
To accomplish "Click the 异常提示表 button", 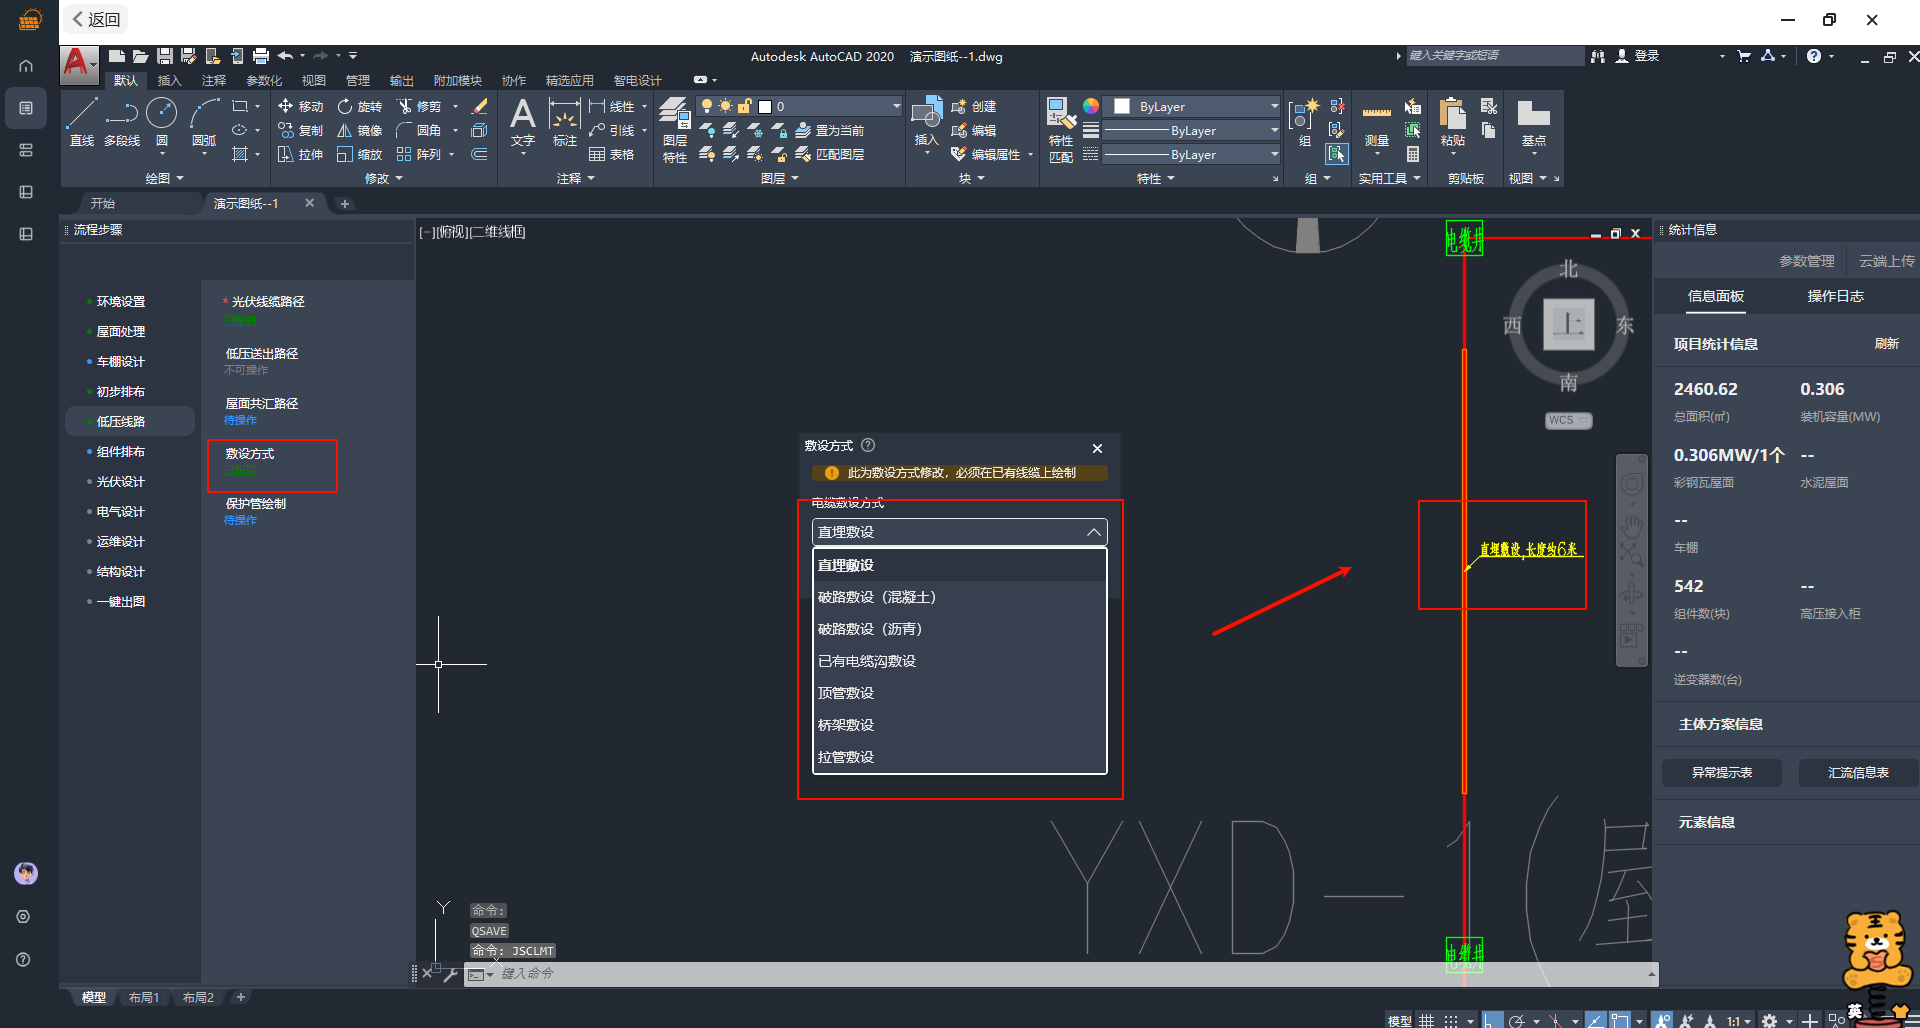I will click(1721, 772).
